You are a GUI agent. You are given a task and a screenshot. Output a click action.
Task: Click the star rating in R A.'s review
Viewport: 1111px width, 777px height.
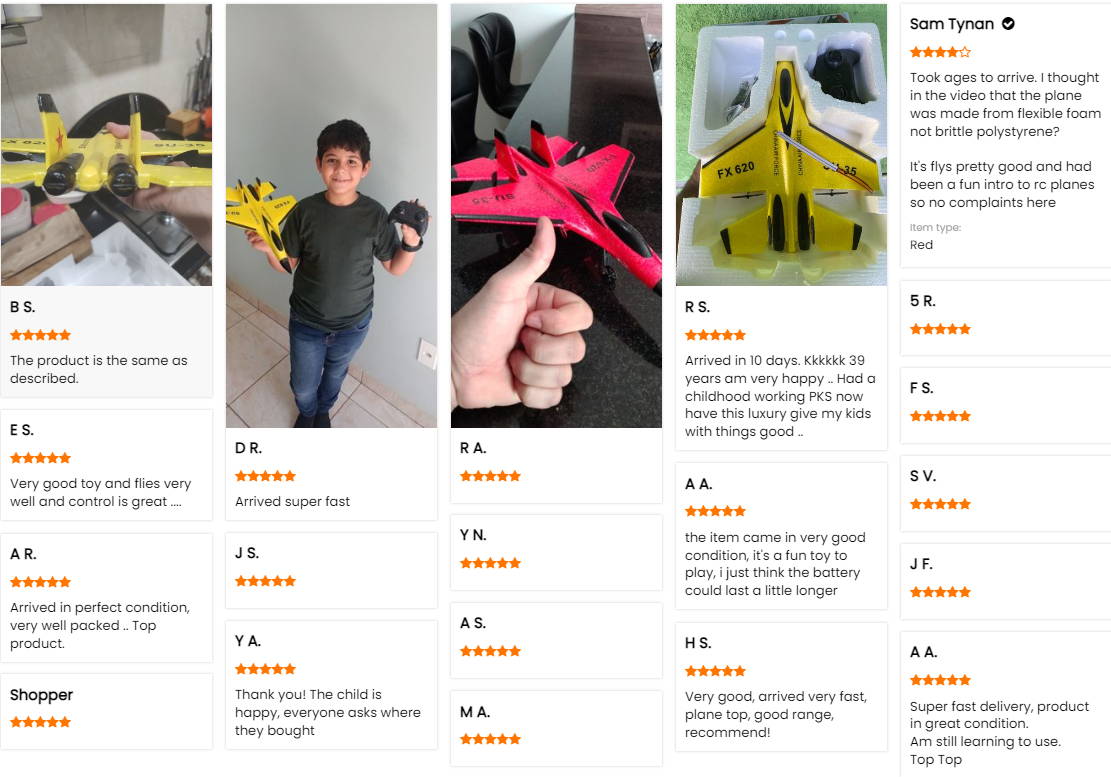(490, 476)
